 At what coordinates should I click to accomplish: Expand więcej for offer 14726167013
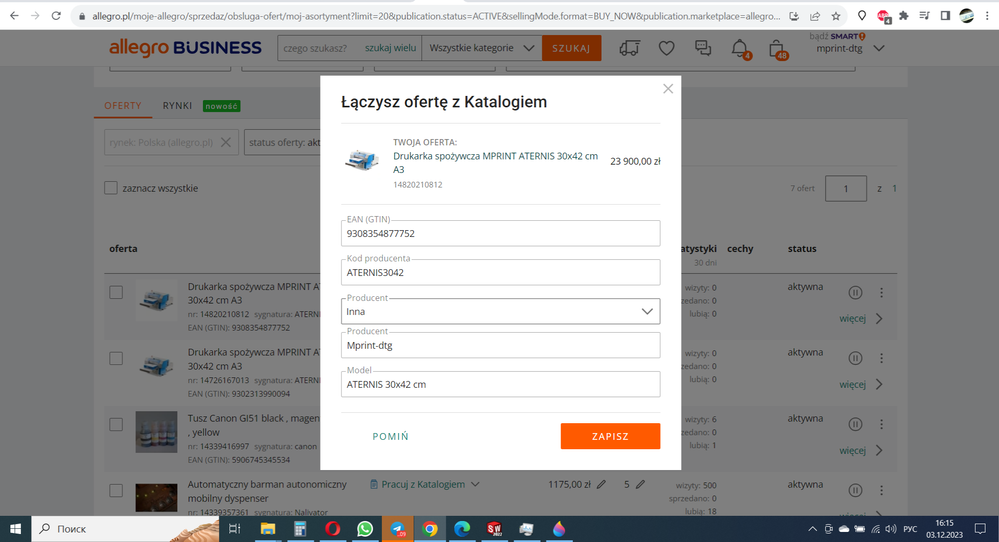pyautogui.click(x=861, y=385)
